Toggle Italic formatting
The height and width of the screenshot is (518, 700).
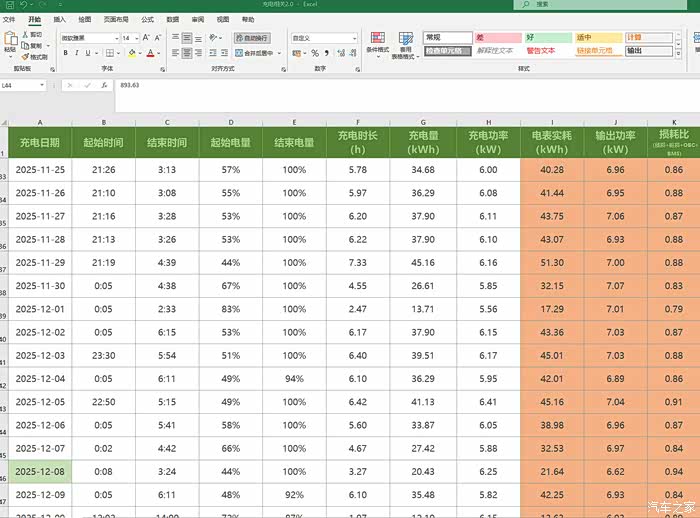(x=77, y=53)
